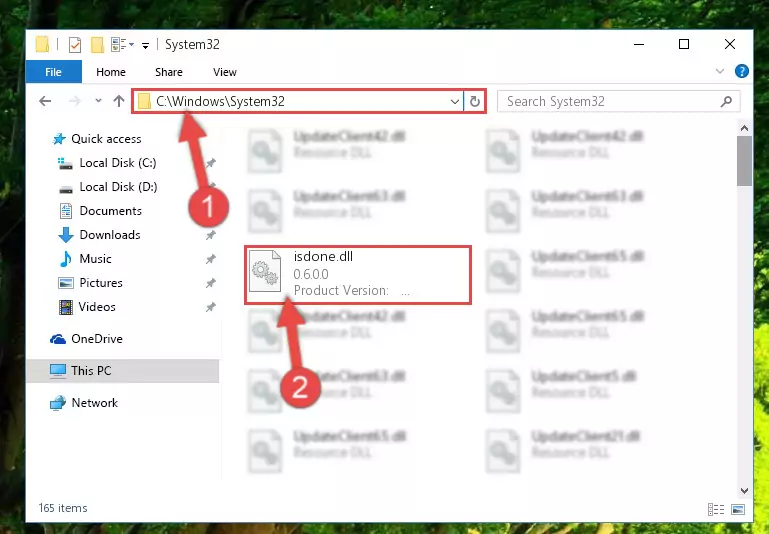Refresh the System32 folder
Screen dimensions: 769x534
[474, 102]
